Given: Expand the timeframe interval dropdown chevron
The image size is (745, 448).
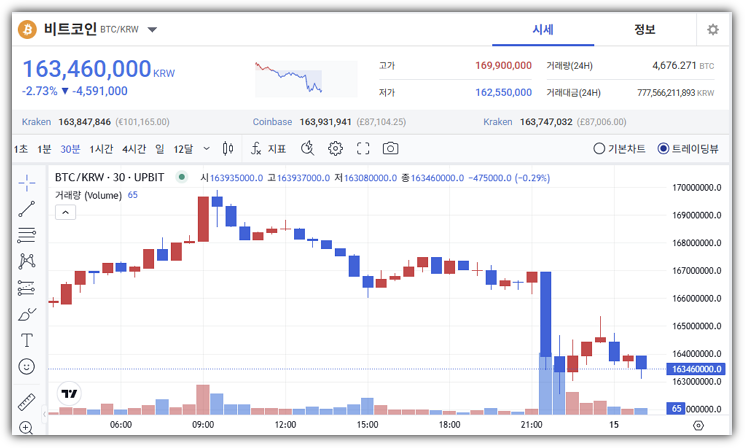Looking at the screenshot, I should click(206, 149).
